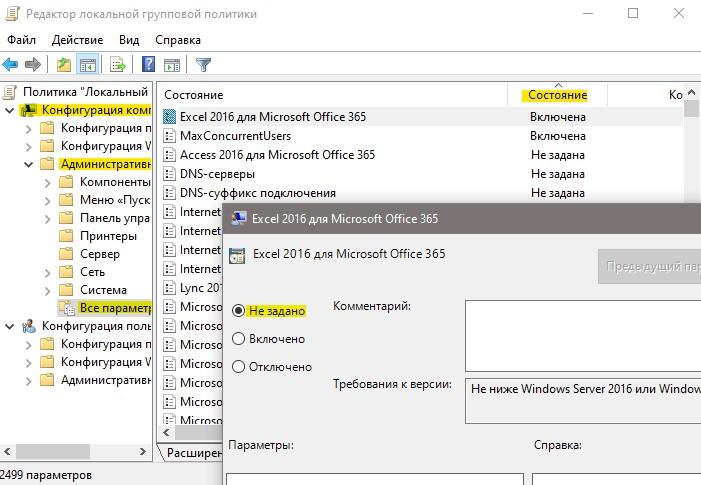The image size is (701, 485).
Task: Click the Up one level folder icon
Action: pyautogui.click(x=64, y=65)
